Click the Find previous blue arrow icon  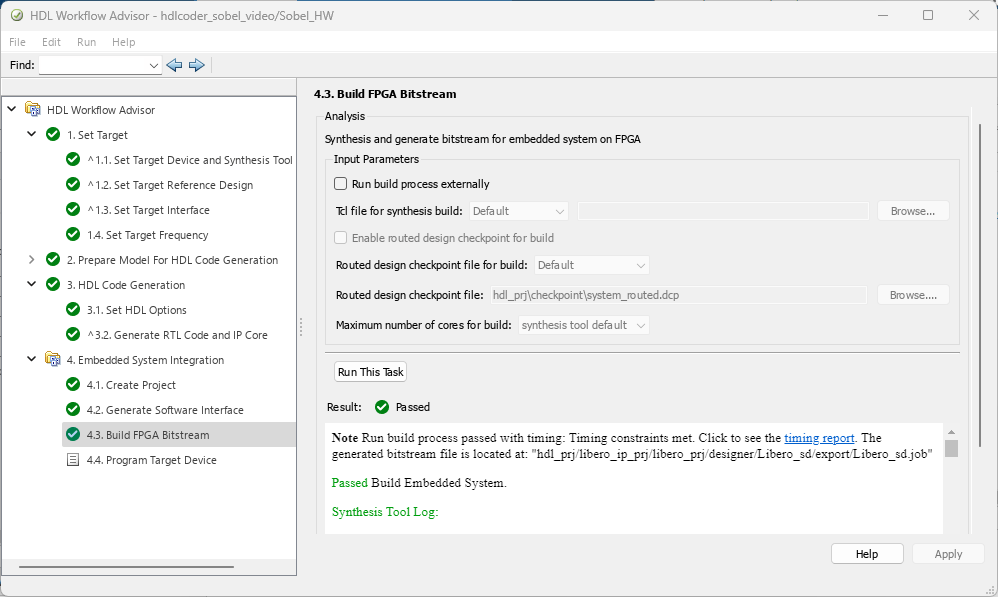point(174,65)
